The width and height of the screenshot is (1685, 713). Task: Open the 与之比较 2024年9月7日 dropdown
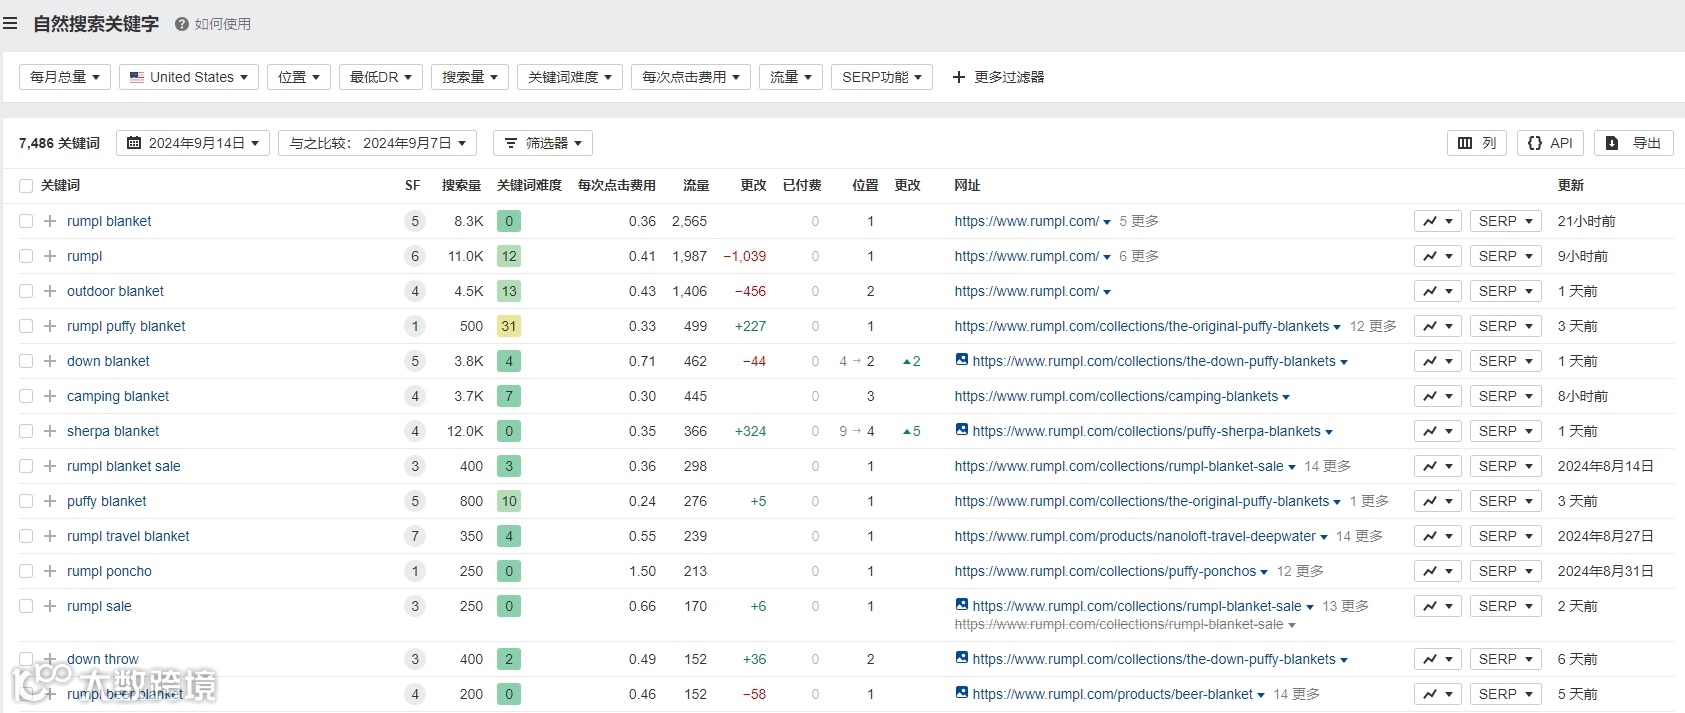click(x=377, y=143)
